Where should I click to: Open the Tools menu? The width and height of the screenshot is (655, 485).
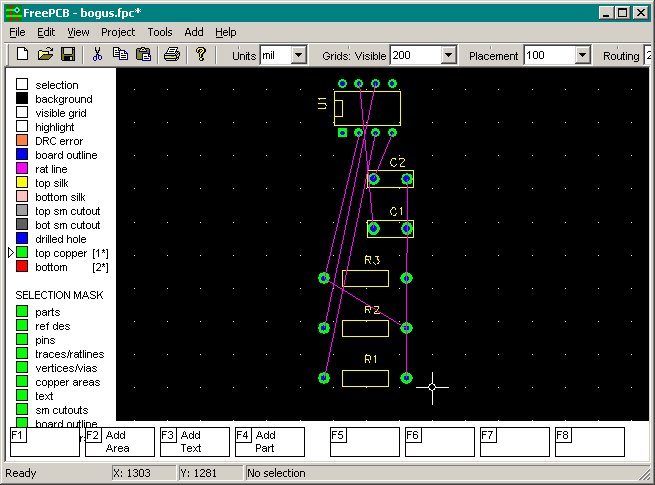click(x=160, y=32)
